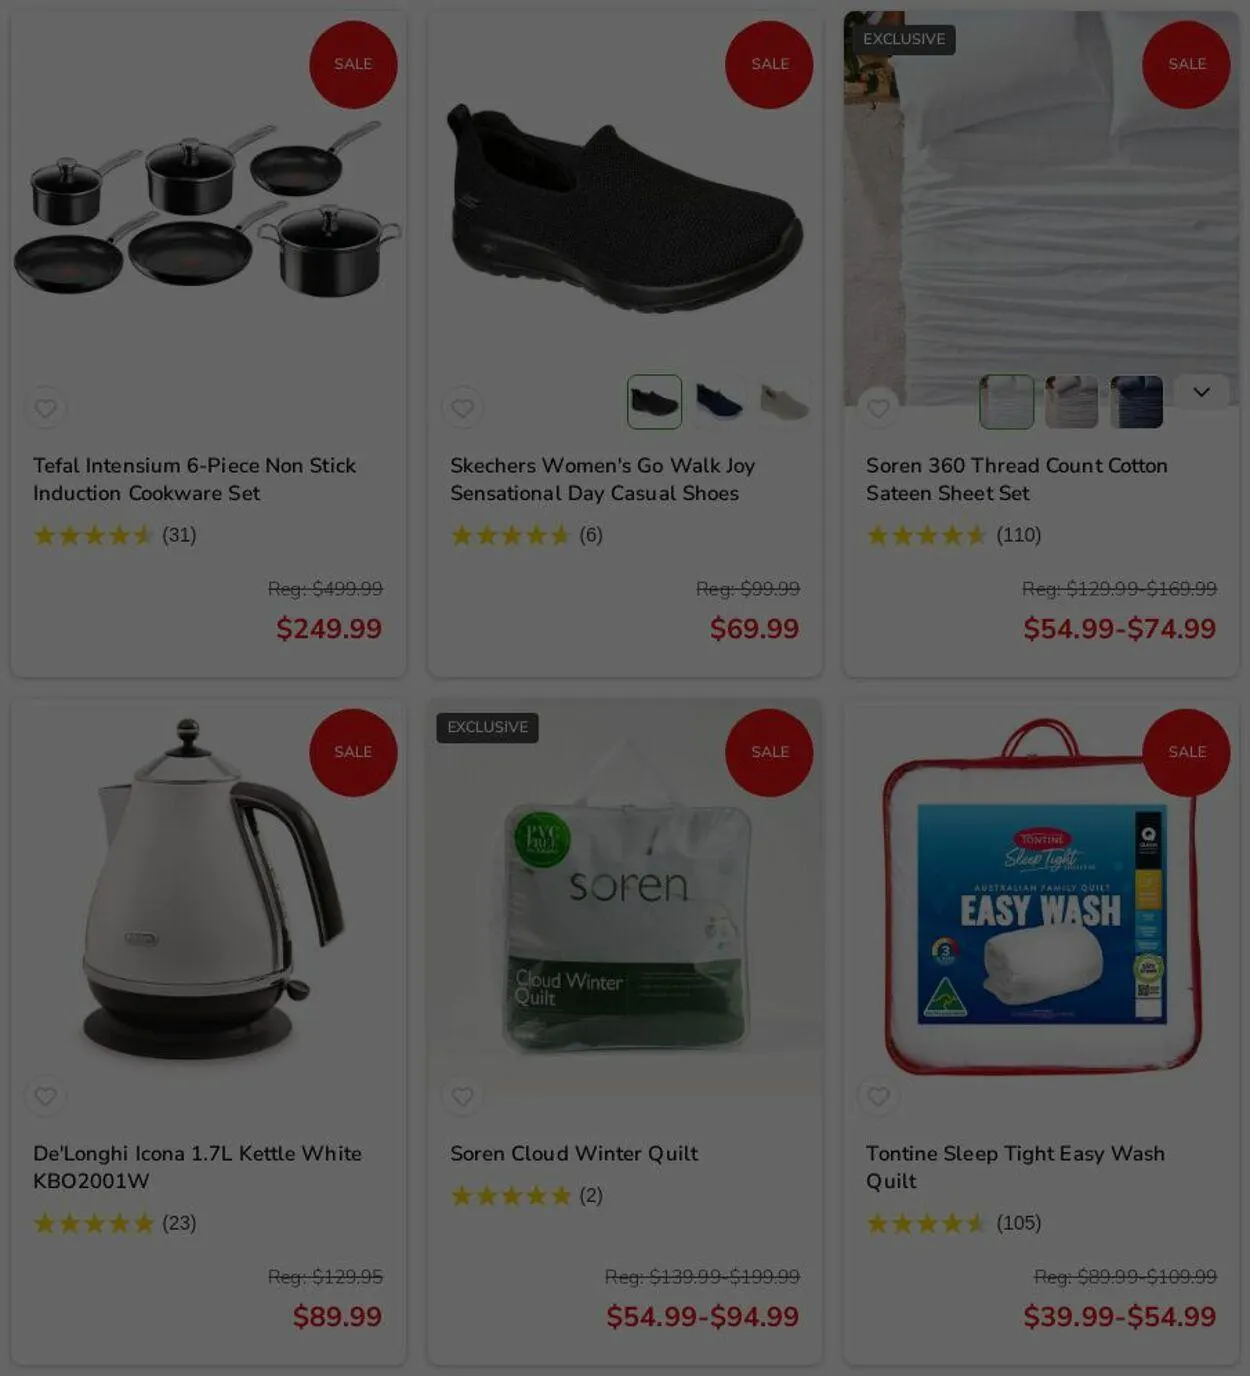The image size is (1250, 1376).
Task: Choose navy Soren sheet set swatch
Action: click(x=1136, y=402)
